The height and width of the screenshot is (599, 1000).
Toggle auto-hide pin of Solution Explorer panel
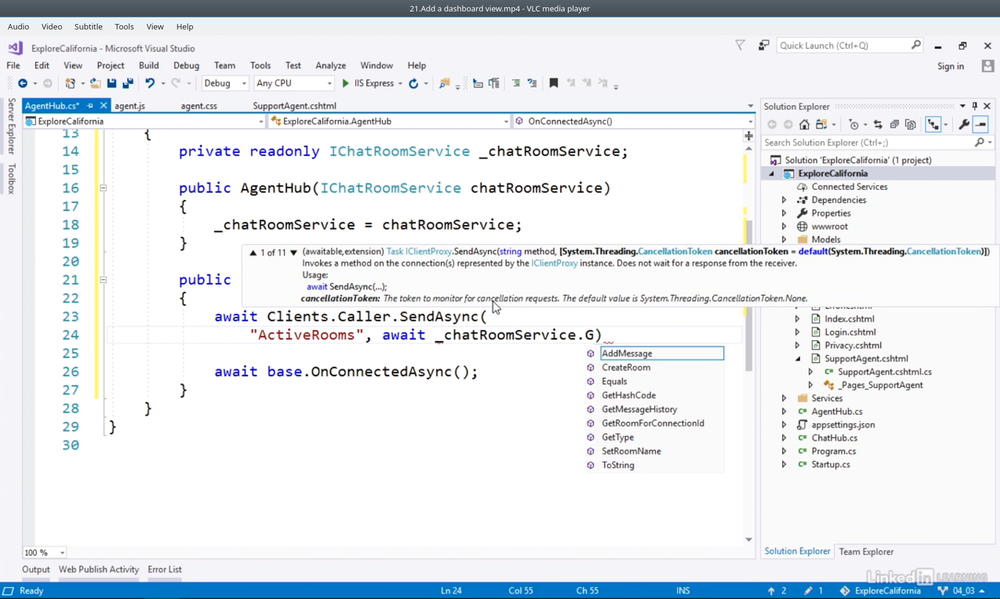click(x=974, y=107)
